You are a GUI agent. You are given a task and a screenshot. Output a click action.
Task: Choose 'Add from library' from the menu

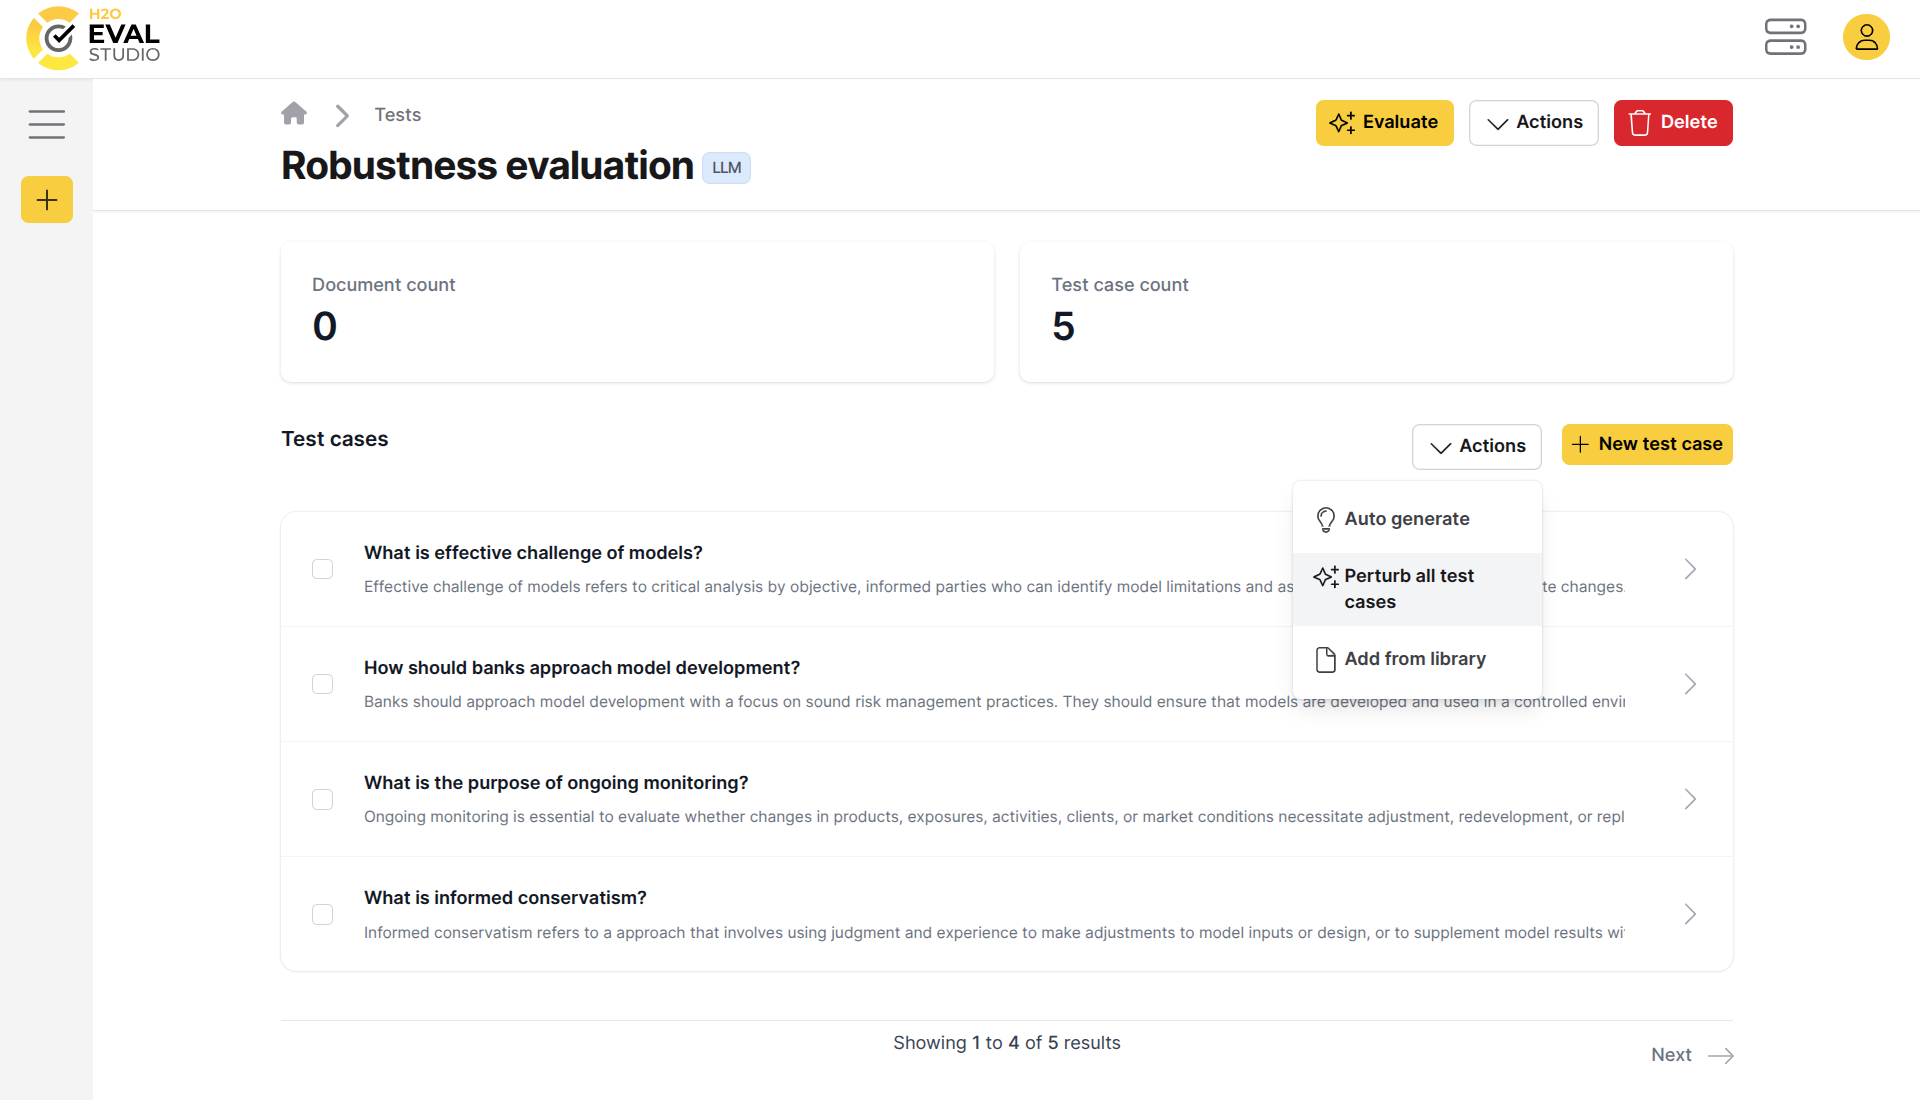(1415, 658)
